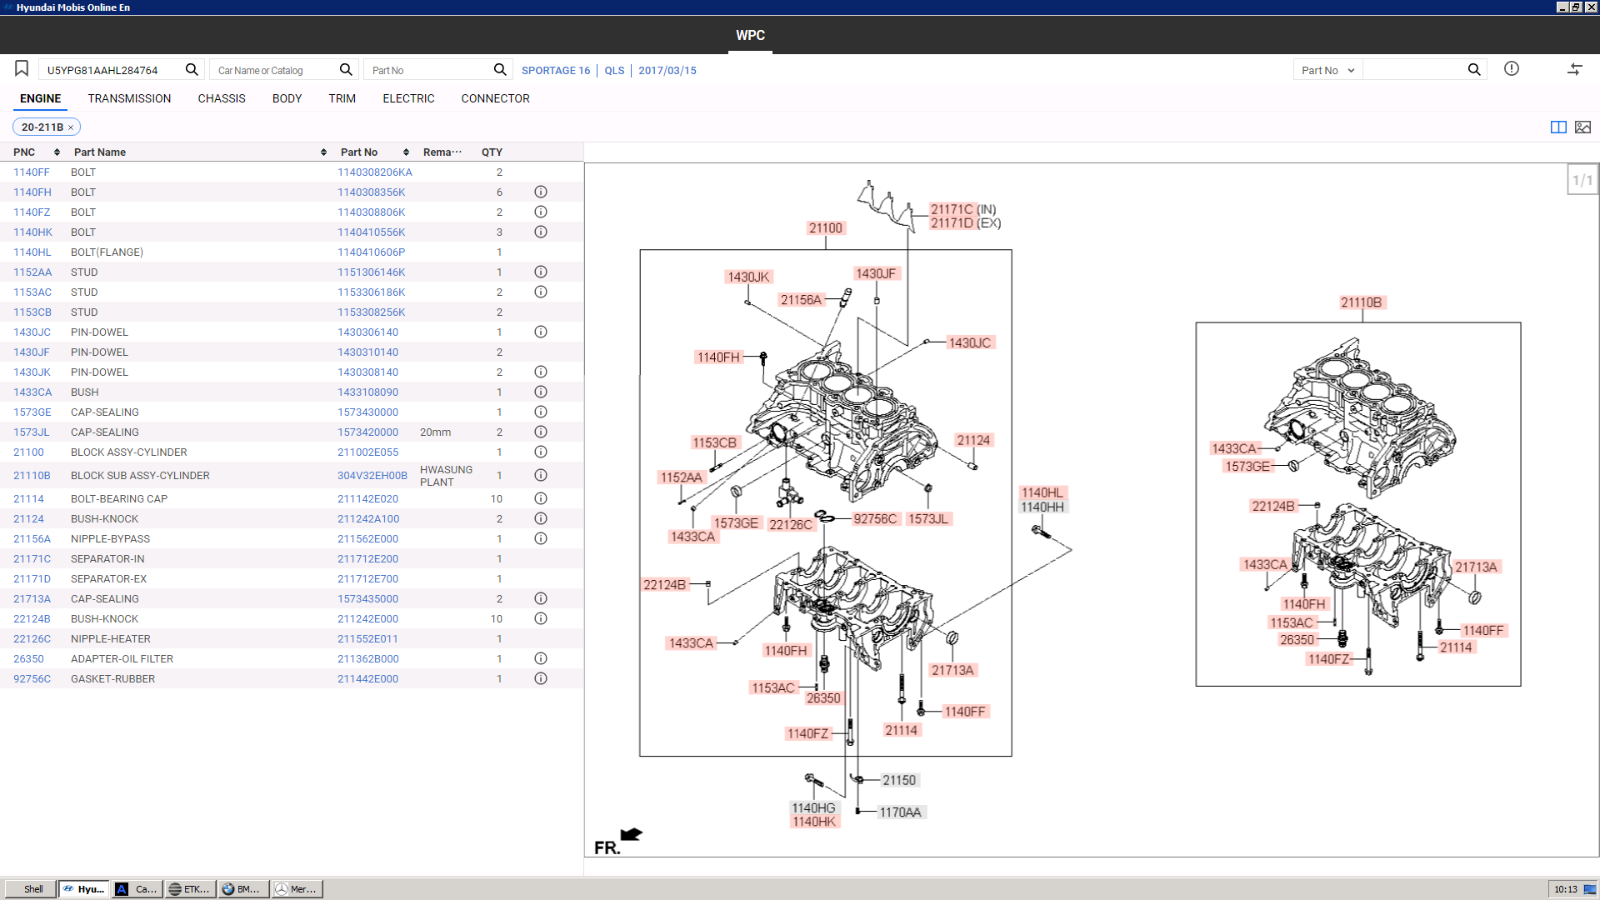Click the Part No search magnifier icon
The image size is (1600, 900).
[x=500, y=69]
